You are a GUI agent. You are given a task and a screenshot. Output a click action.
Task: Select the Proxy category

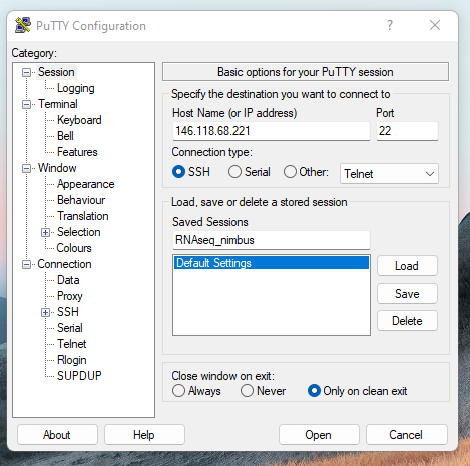(x=70, y=296)
